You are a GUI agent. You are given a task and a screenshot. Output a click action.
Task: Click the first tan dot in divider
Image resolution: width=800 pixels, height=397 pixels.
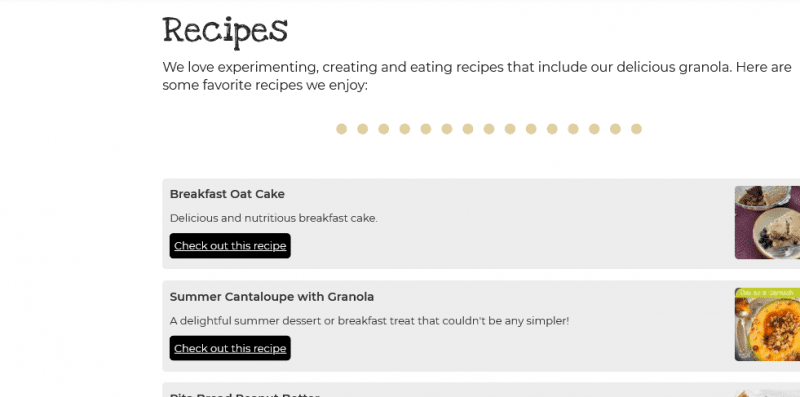point(341,129)
